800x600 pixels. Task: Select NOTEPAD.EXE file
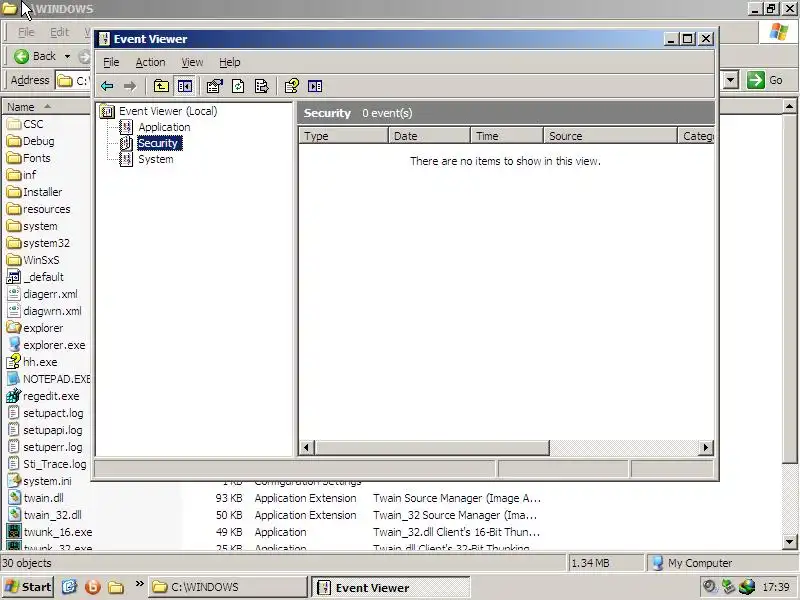click(56, 379)
